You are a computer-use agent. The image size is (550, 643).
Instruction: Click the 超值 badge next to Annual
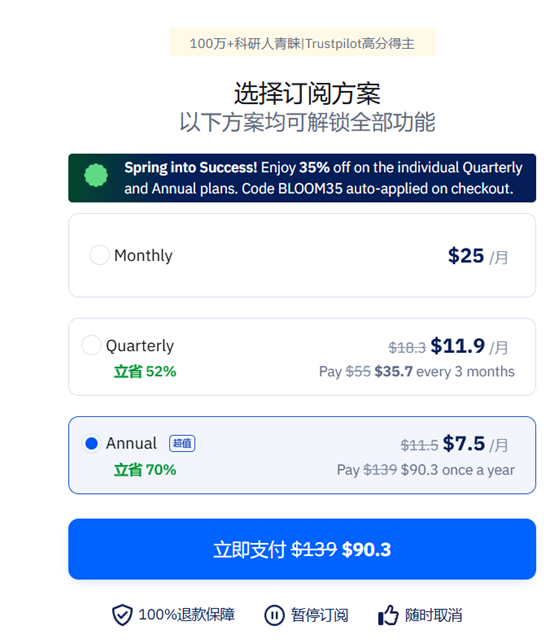[x=182, y=443]
